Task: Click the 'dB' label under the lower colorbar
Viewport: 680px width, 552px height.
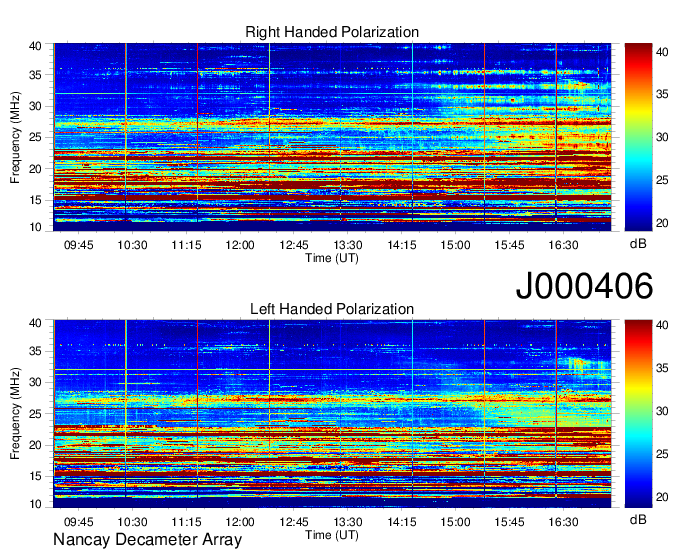Action: (638, 519)
